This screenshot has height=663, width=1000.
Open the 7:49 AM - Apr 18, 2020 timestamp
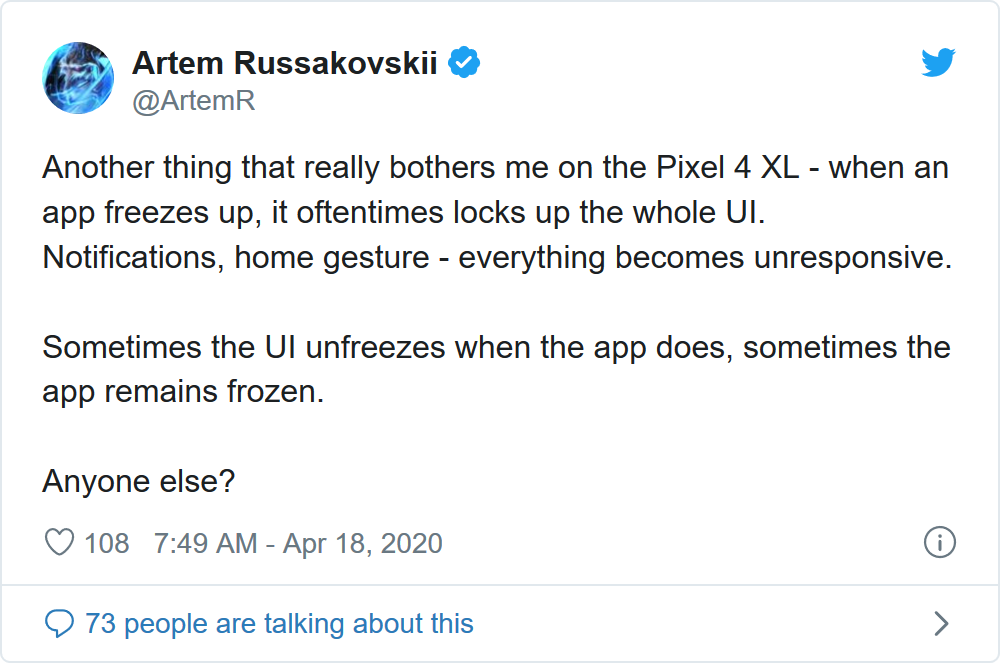[x=298, y=543]
